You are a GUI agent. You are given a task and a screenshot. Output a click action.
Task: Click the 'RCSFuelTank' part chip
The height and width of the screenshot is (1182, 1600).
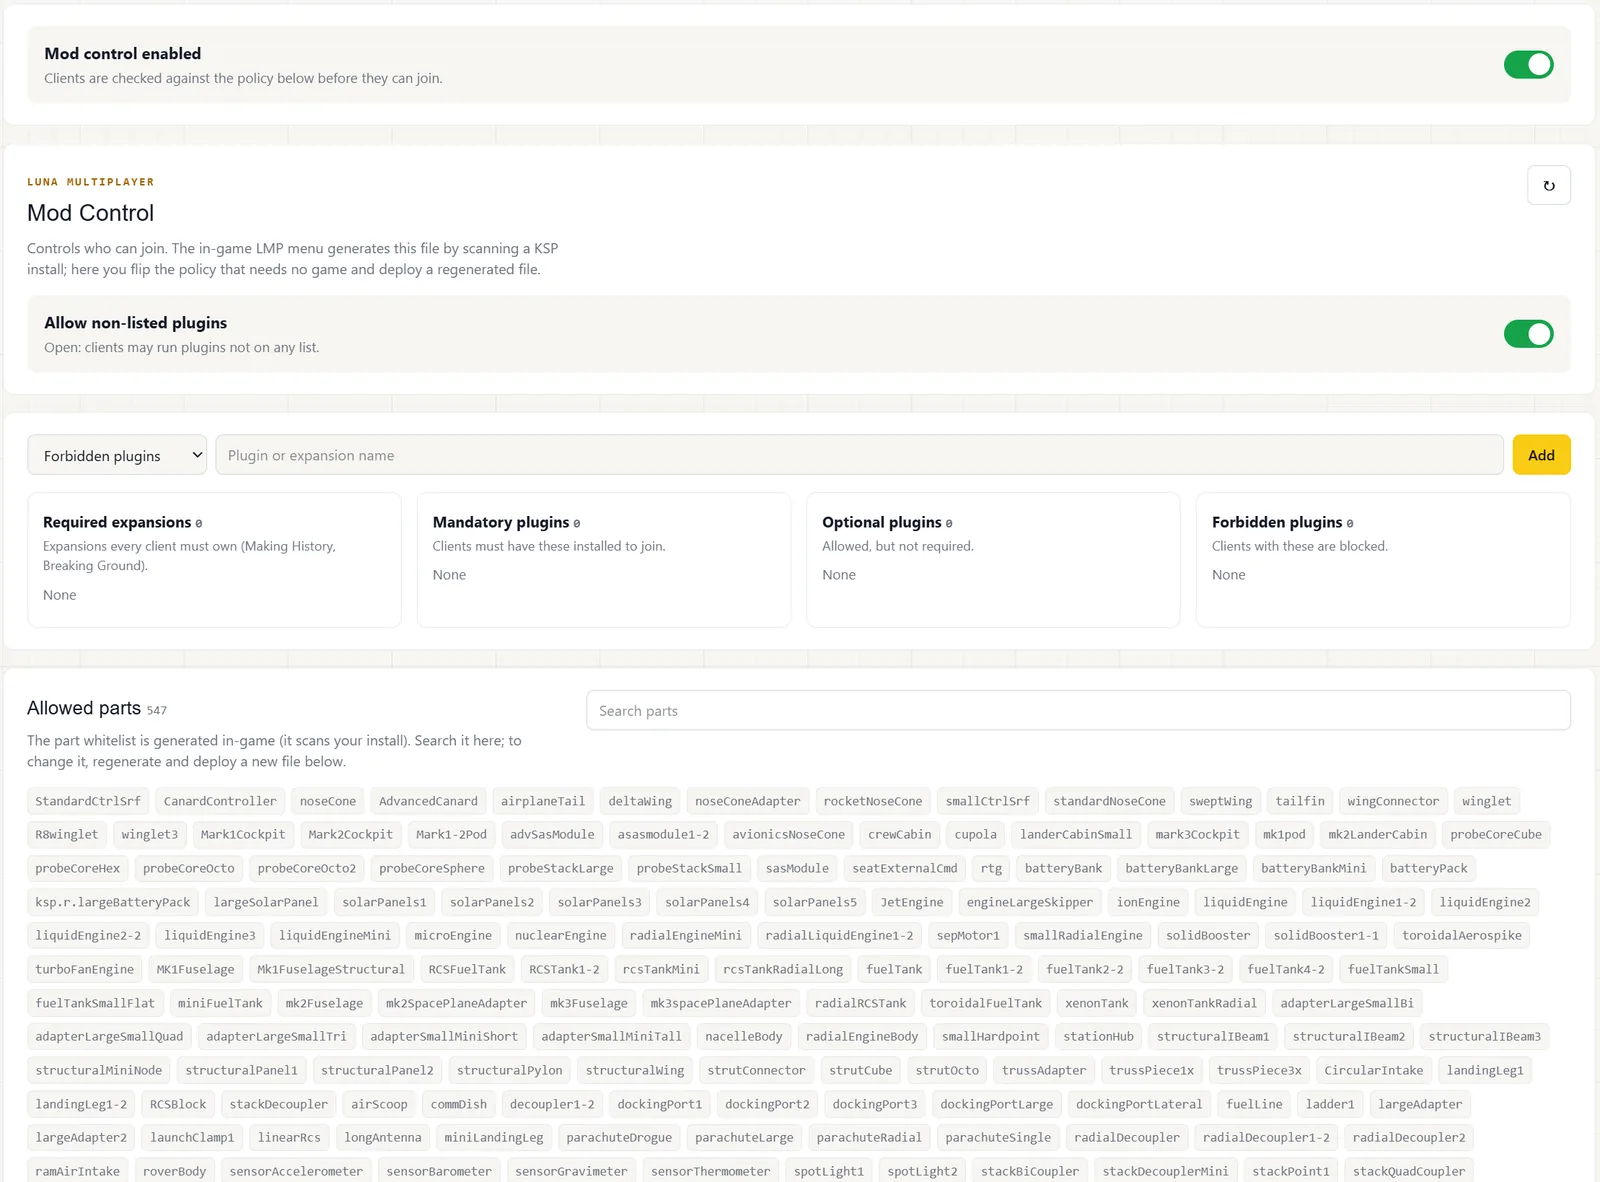click(x=467, y=969)
